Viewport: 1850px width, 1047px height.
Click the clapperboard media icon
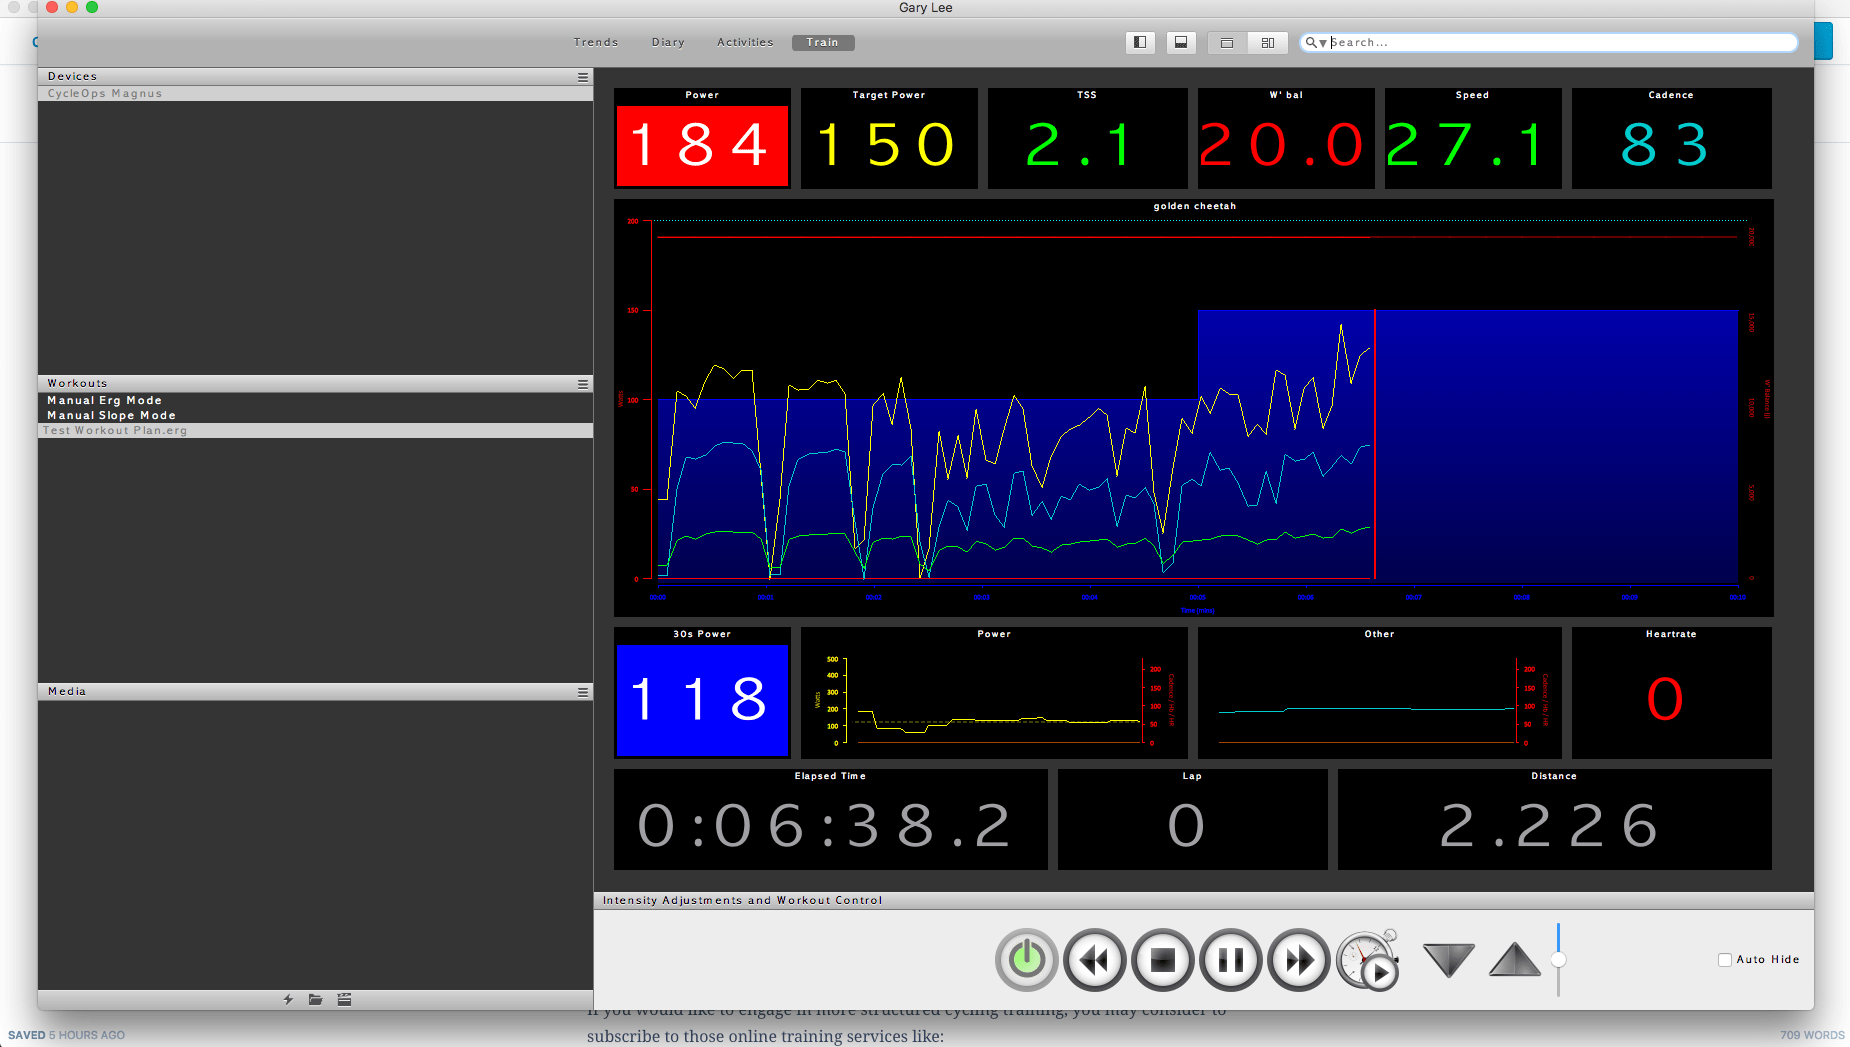point(344,999)
